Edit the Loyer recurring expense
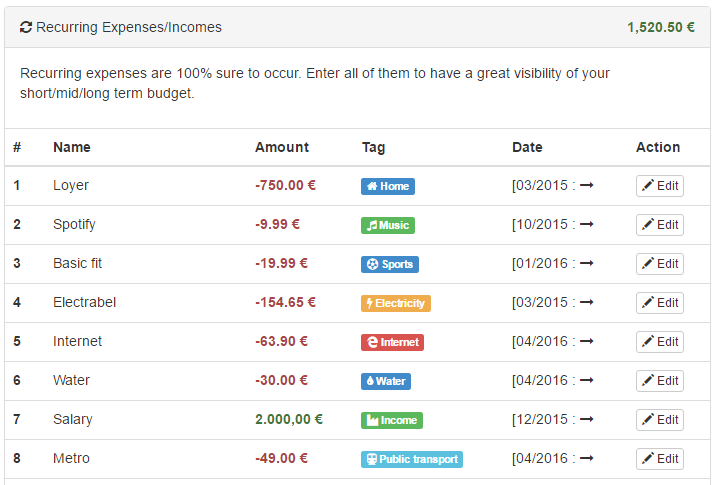The width and height of the screenshot is (716, 485). pos(660,186)
